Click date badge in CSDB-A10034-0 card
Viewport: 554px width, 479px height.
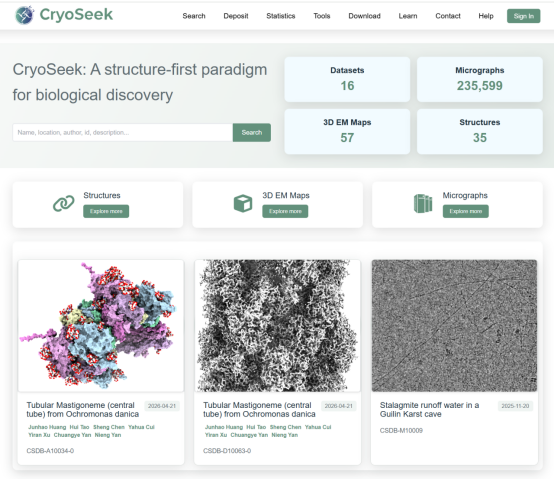click(x=162, y=406)
